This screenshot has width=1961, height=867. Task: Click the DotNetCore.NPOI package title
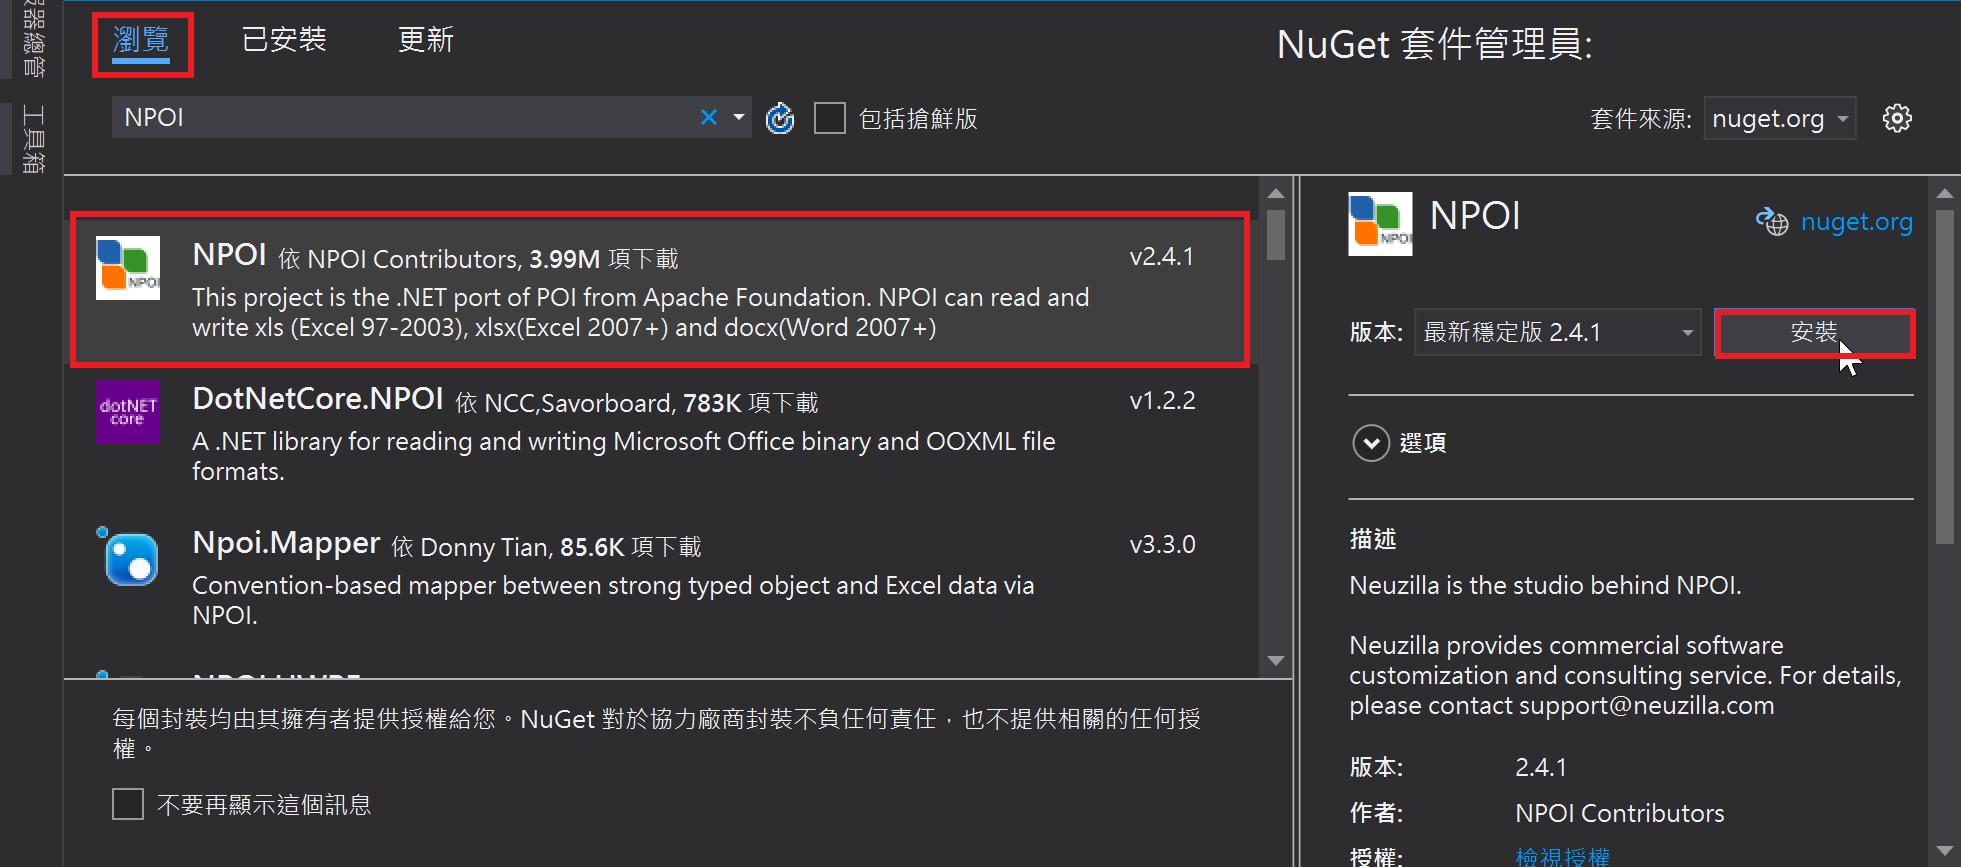pos(318,399)
